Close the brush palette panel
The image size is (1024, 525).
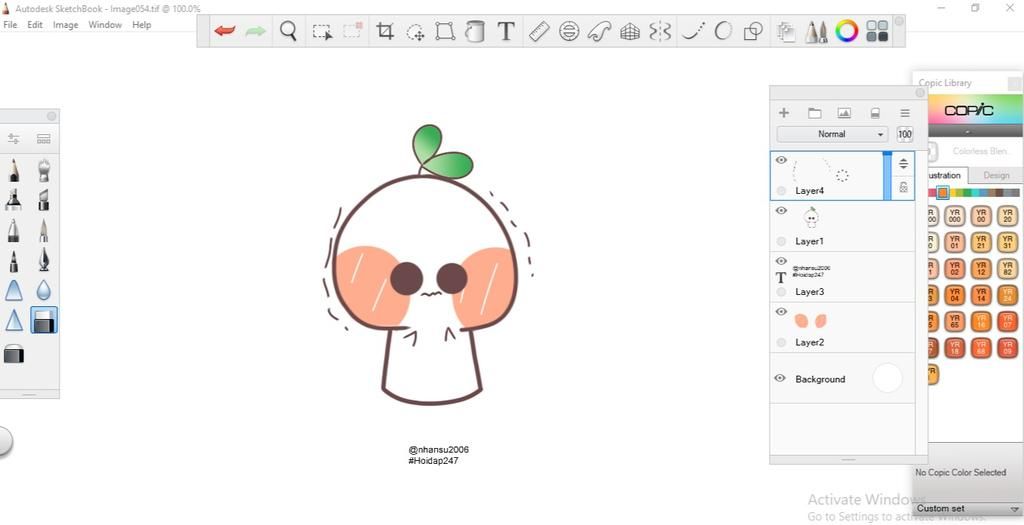[52, 116]
